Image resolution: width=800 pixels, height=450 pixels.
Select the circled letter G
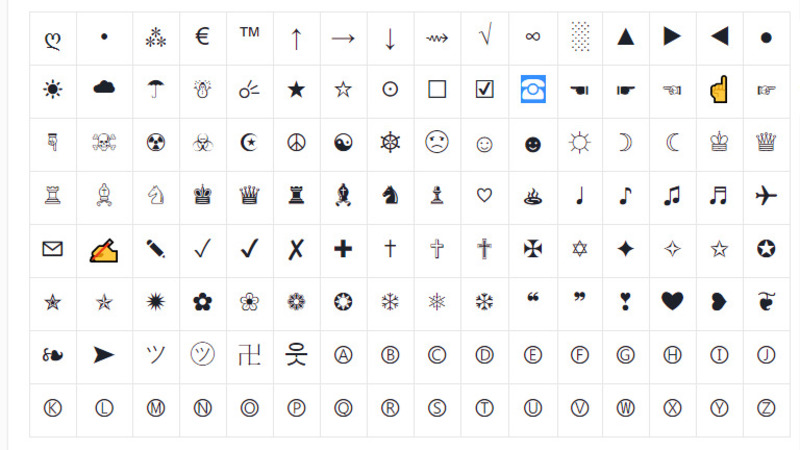click(x=626, y=355)
